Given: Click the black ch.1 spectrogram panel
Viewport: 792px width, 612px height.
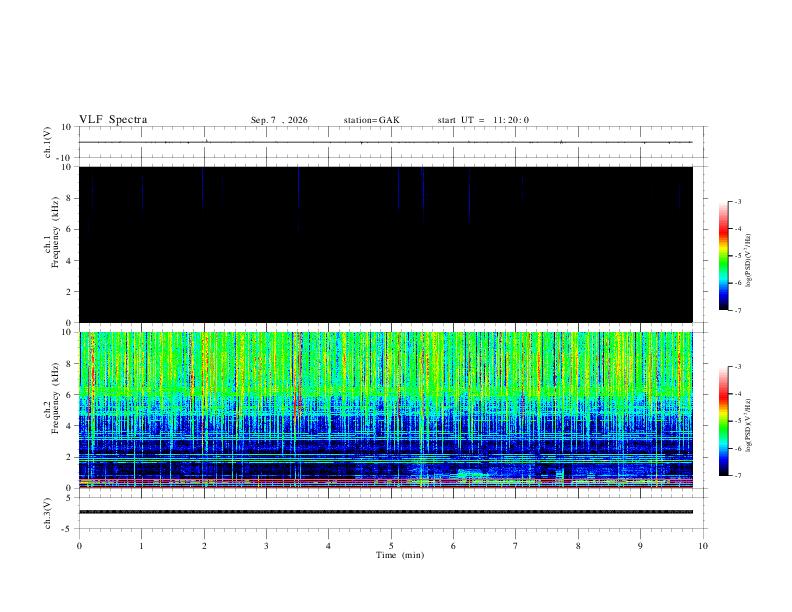Looking at the screenshot, I should point(386,245).
